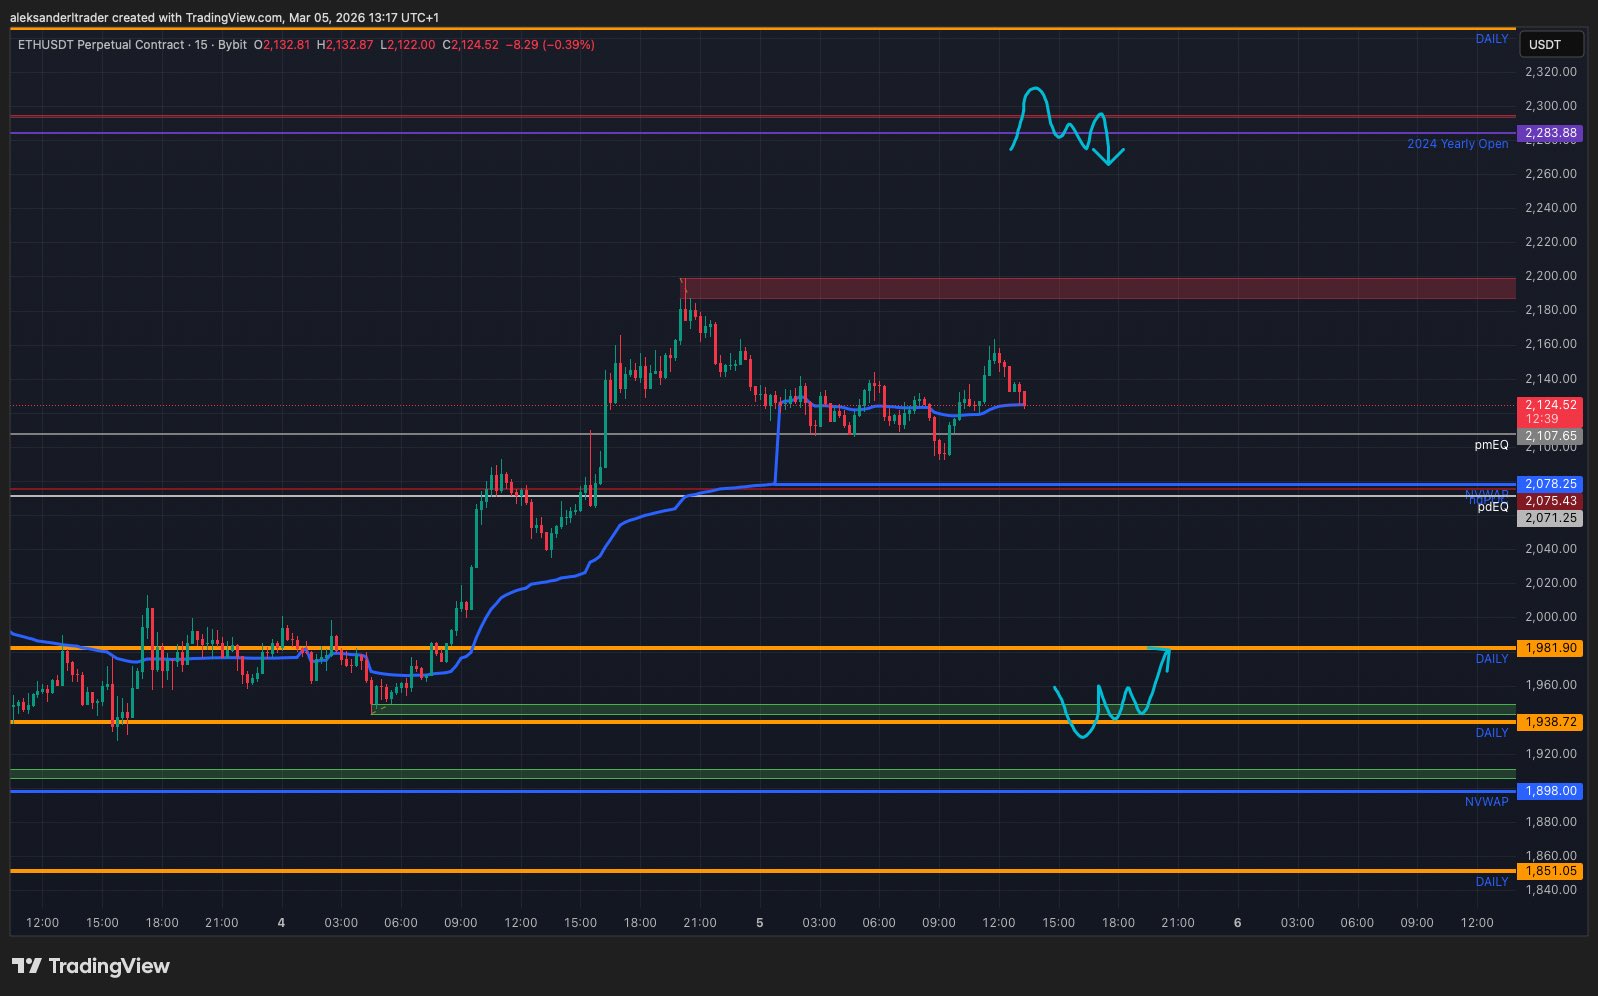Click the 2,300.00 price axis tick

tap(1551, 106)
